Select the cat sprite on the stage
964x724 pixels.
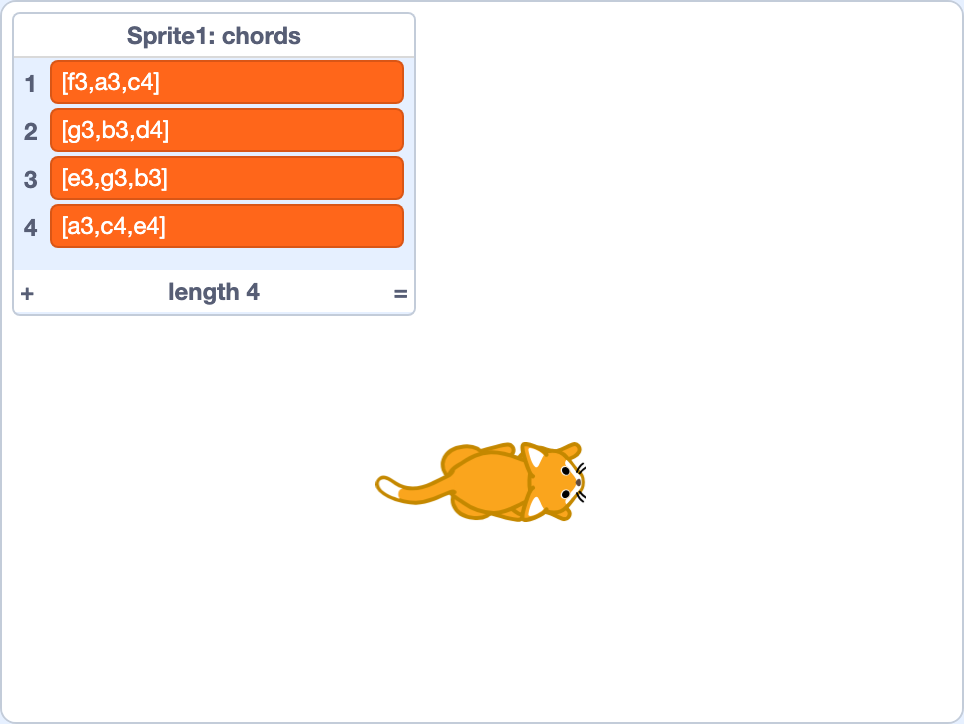(x=480, y=482)
